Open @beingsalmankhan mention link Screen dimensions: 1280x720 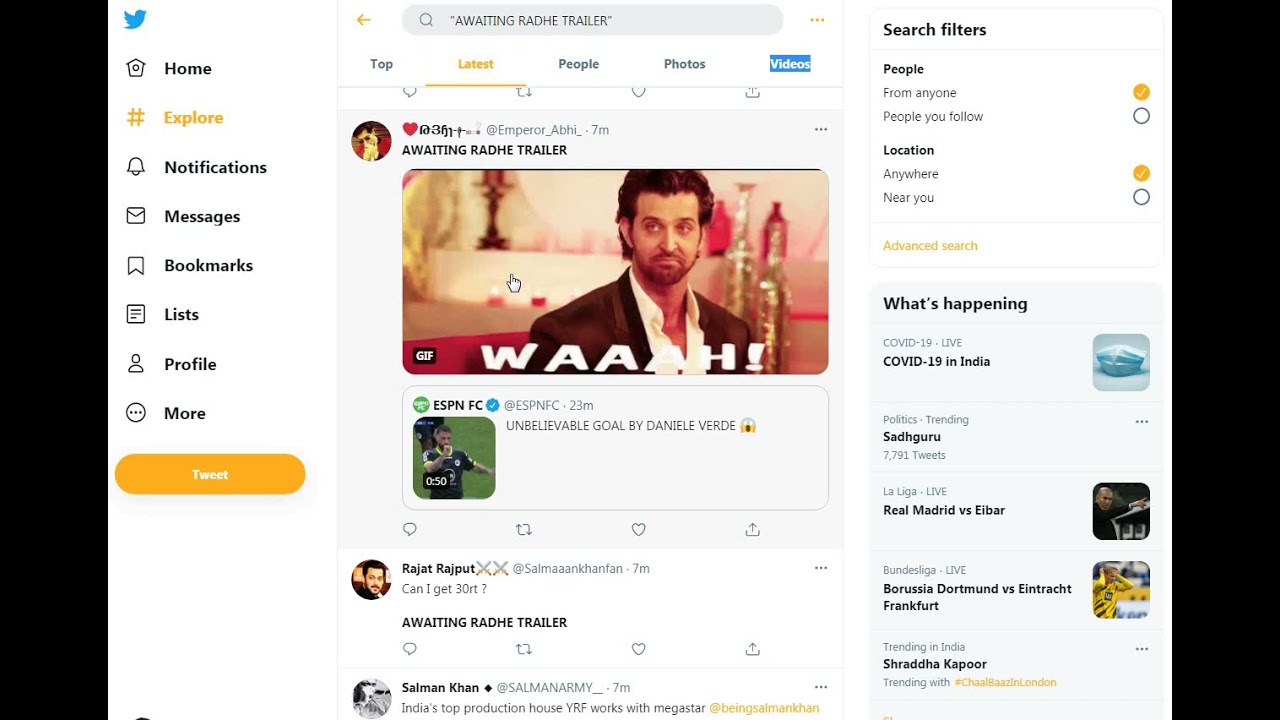coord(764,708)
